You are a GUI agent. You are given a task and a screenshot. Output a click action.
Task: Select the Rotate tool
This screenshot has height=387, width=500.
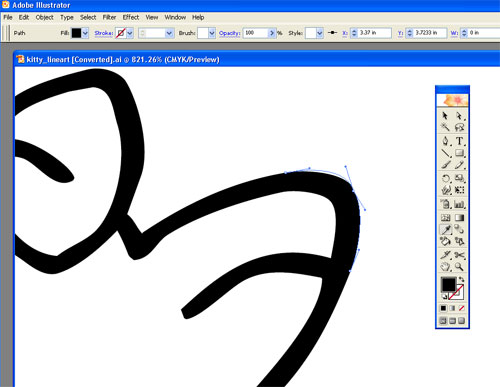pyautogui.click(x=445, y=178)
